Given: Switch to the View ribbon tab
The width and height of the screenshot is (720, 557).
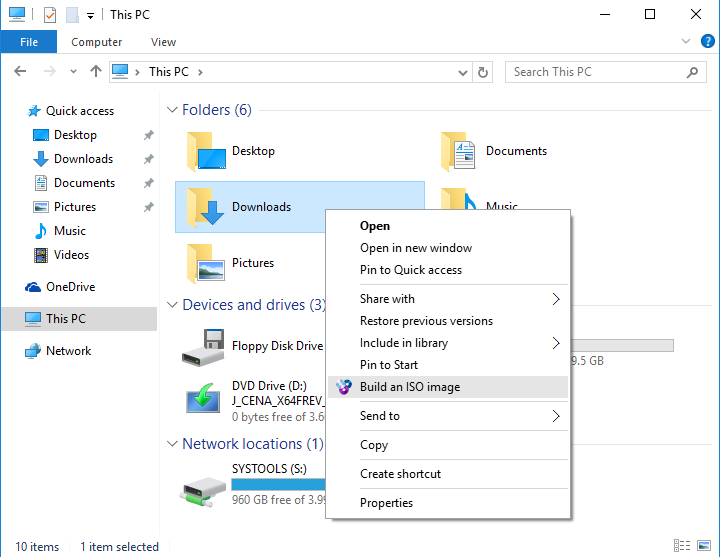Looking at the screenshot, I should pos(163,42).
